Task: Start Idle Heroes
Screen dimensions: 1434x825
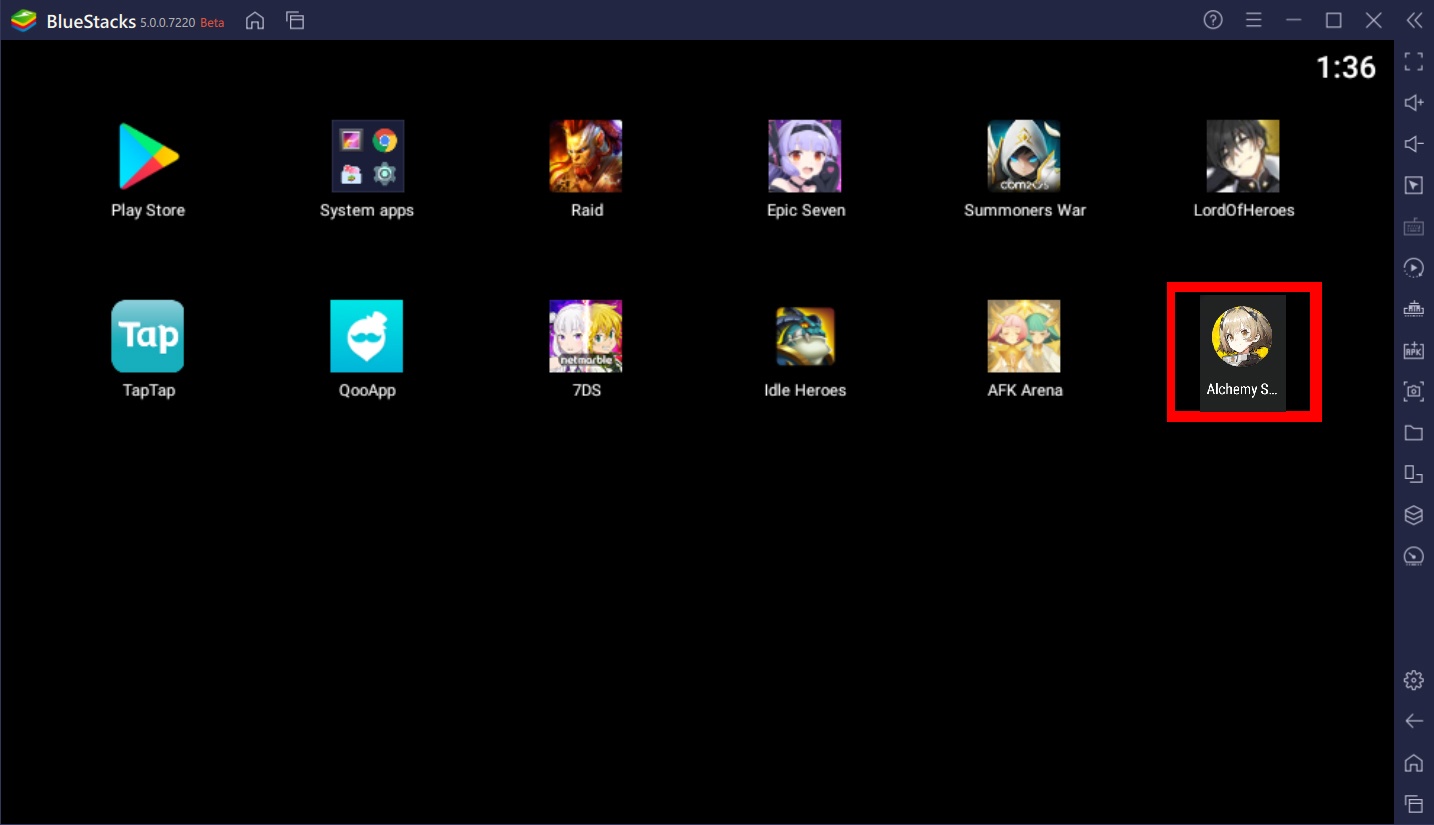Action: [x=805, y=337]
